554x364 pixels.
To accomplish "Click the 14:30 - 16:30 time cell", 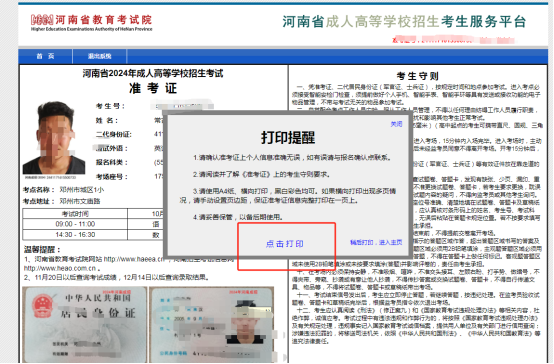I will coord(75,235).
